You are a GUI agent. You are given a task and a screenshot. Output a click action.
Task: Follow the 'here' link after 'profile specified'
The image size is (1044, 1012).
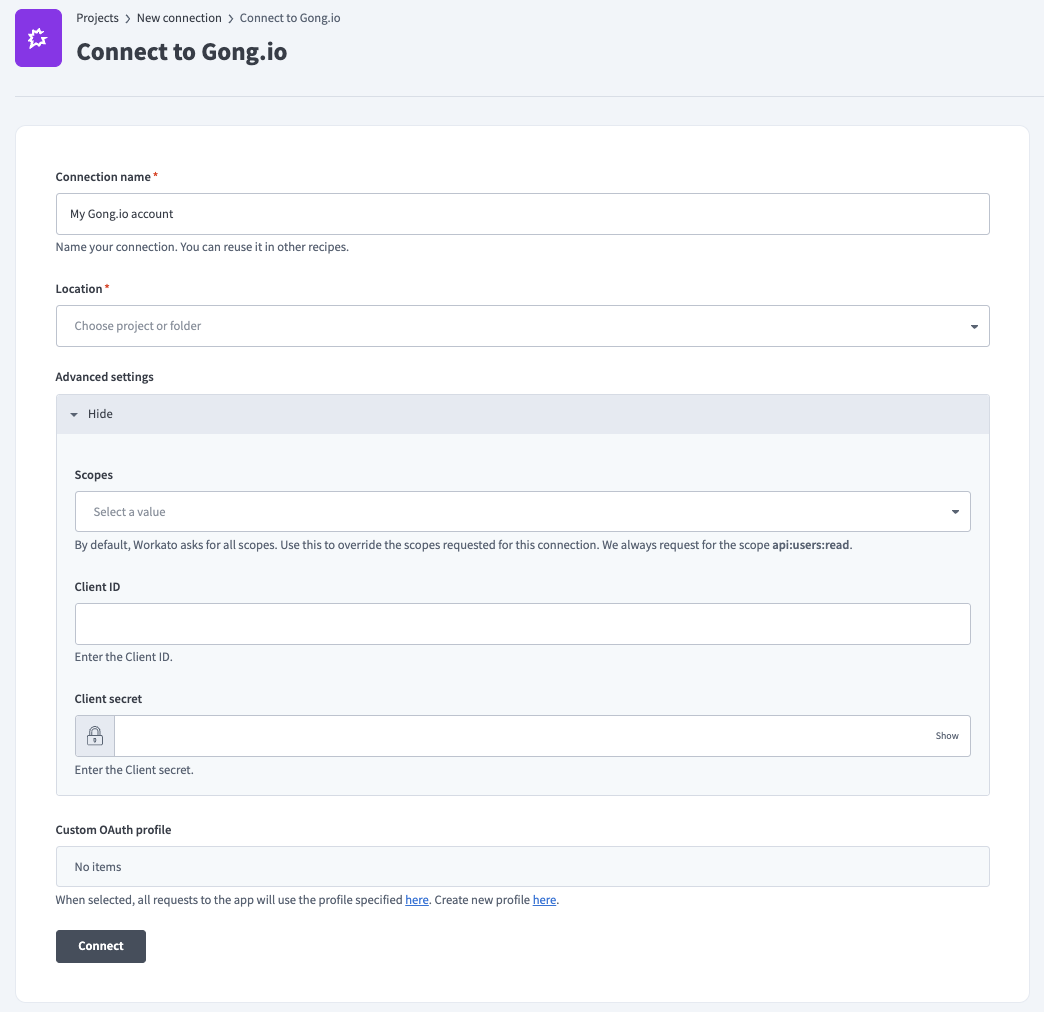(417, 900)
